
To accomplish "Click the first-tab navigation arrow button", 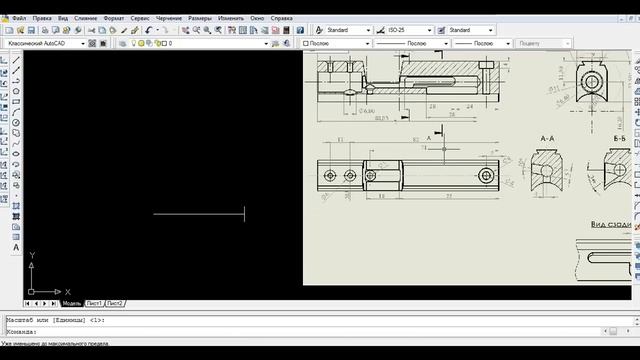I will tap(27, 304).
